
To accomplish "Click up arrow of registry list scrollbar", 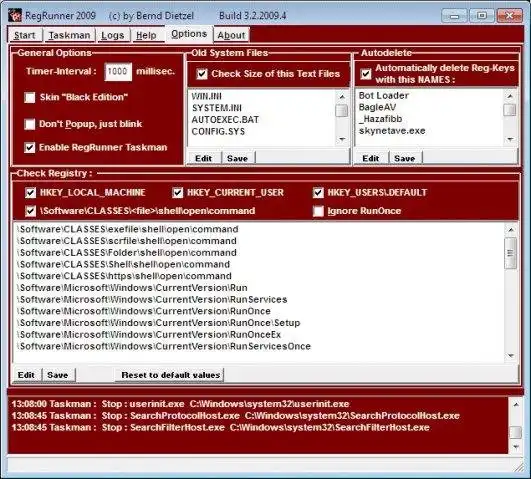I will [x=511, y=230].
